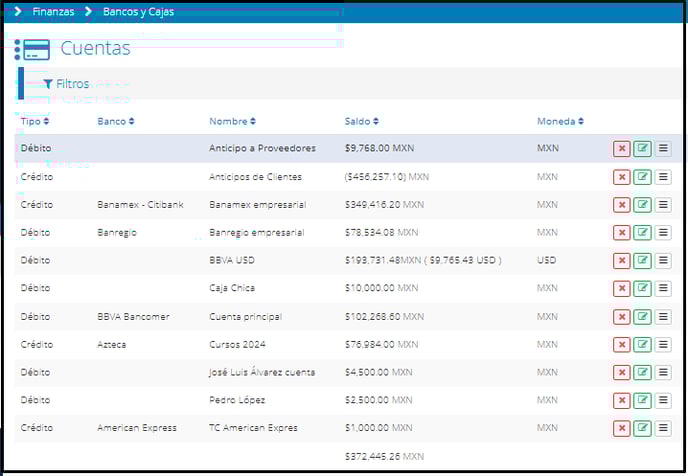This screenshot has height=476, width=688.
Task: Sort table by Tipo column
Action: point(35,122)
